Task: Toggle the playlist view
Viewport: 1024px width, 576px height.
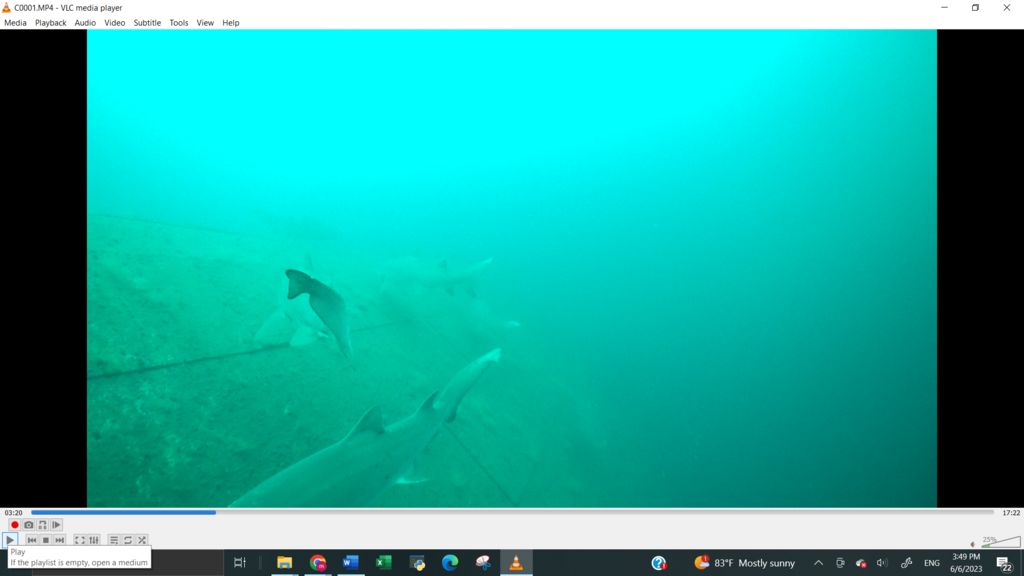Action: (114, 540)
